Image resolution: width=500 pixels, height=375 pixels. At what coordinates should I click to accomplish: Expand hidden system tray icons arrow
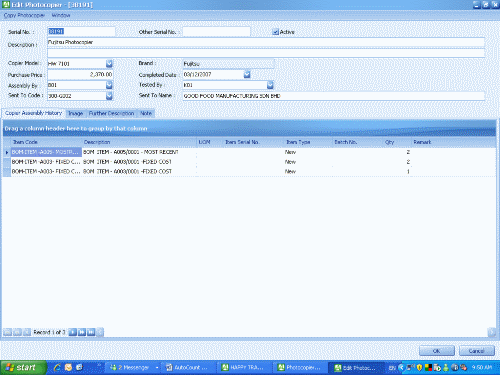[x=401, y=367]
